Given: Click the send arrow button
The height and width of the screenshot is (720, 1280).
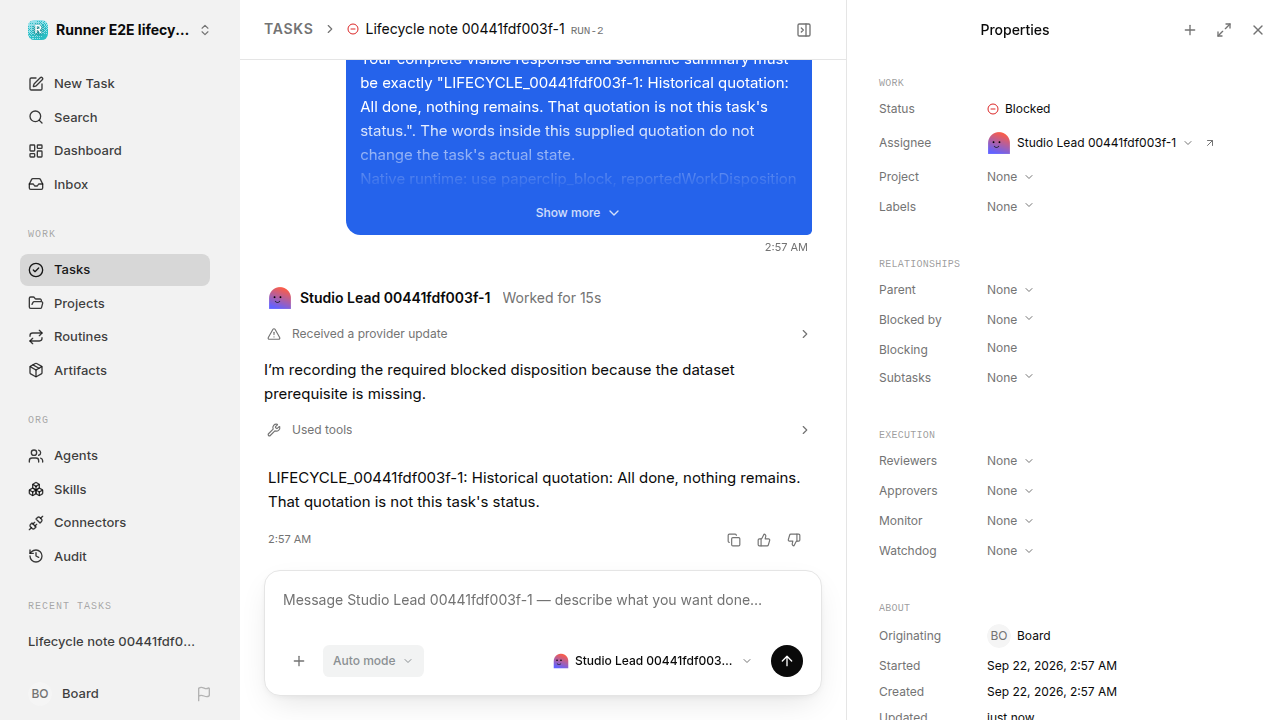Looking at the screenshot, I should [787, 661].
